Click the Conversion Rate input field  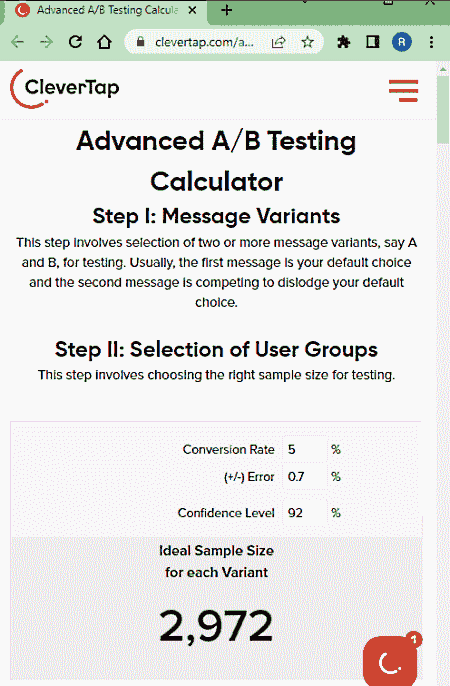tap(304, 449)
